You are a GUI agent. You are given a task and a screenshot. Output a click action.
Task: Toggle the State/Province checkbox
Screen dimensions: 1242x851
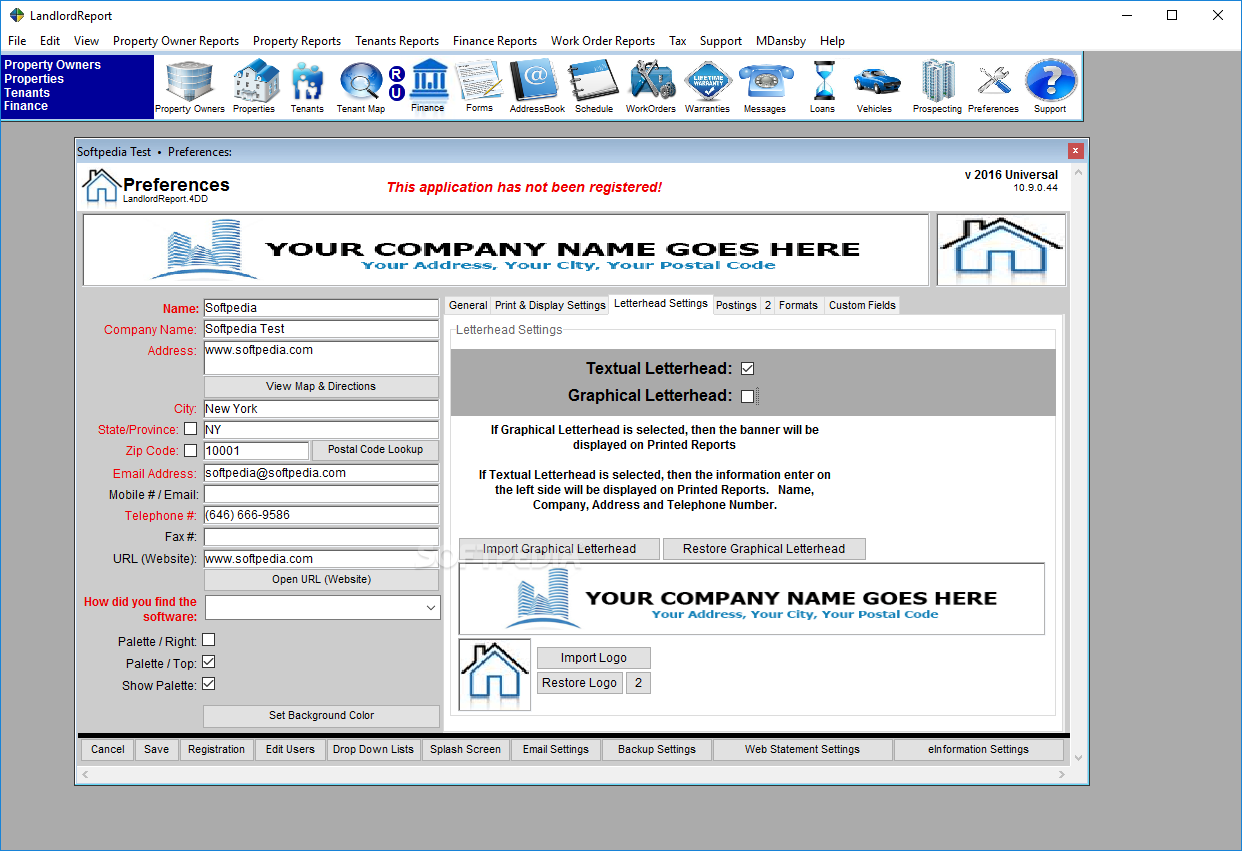pyautogui.click(x=190, y=429)
